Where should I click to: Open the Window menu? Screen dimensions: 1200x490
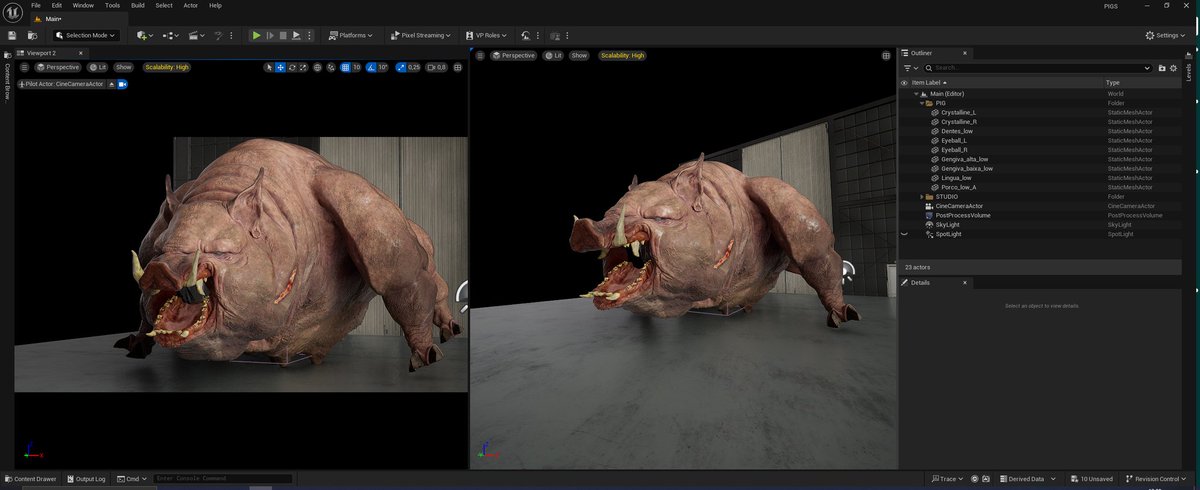[83, 5]
